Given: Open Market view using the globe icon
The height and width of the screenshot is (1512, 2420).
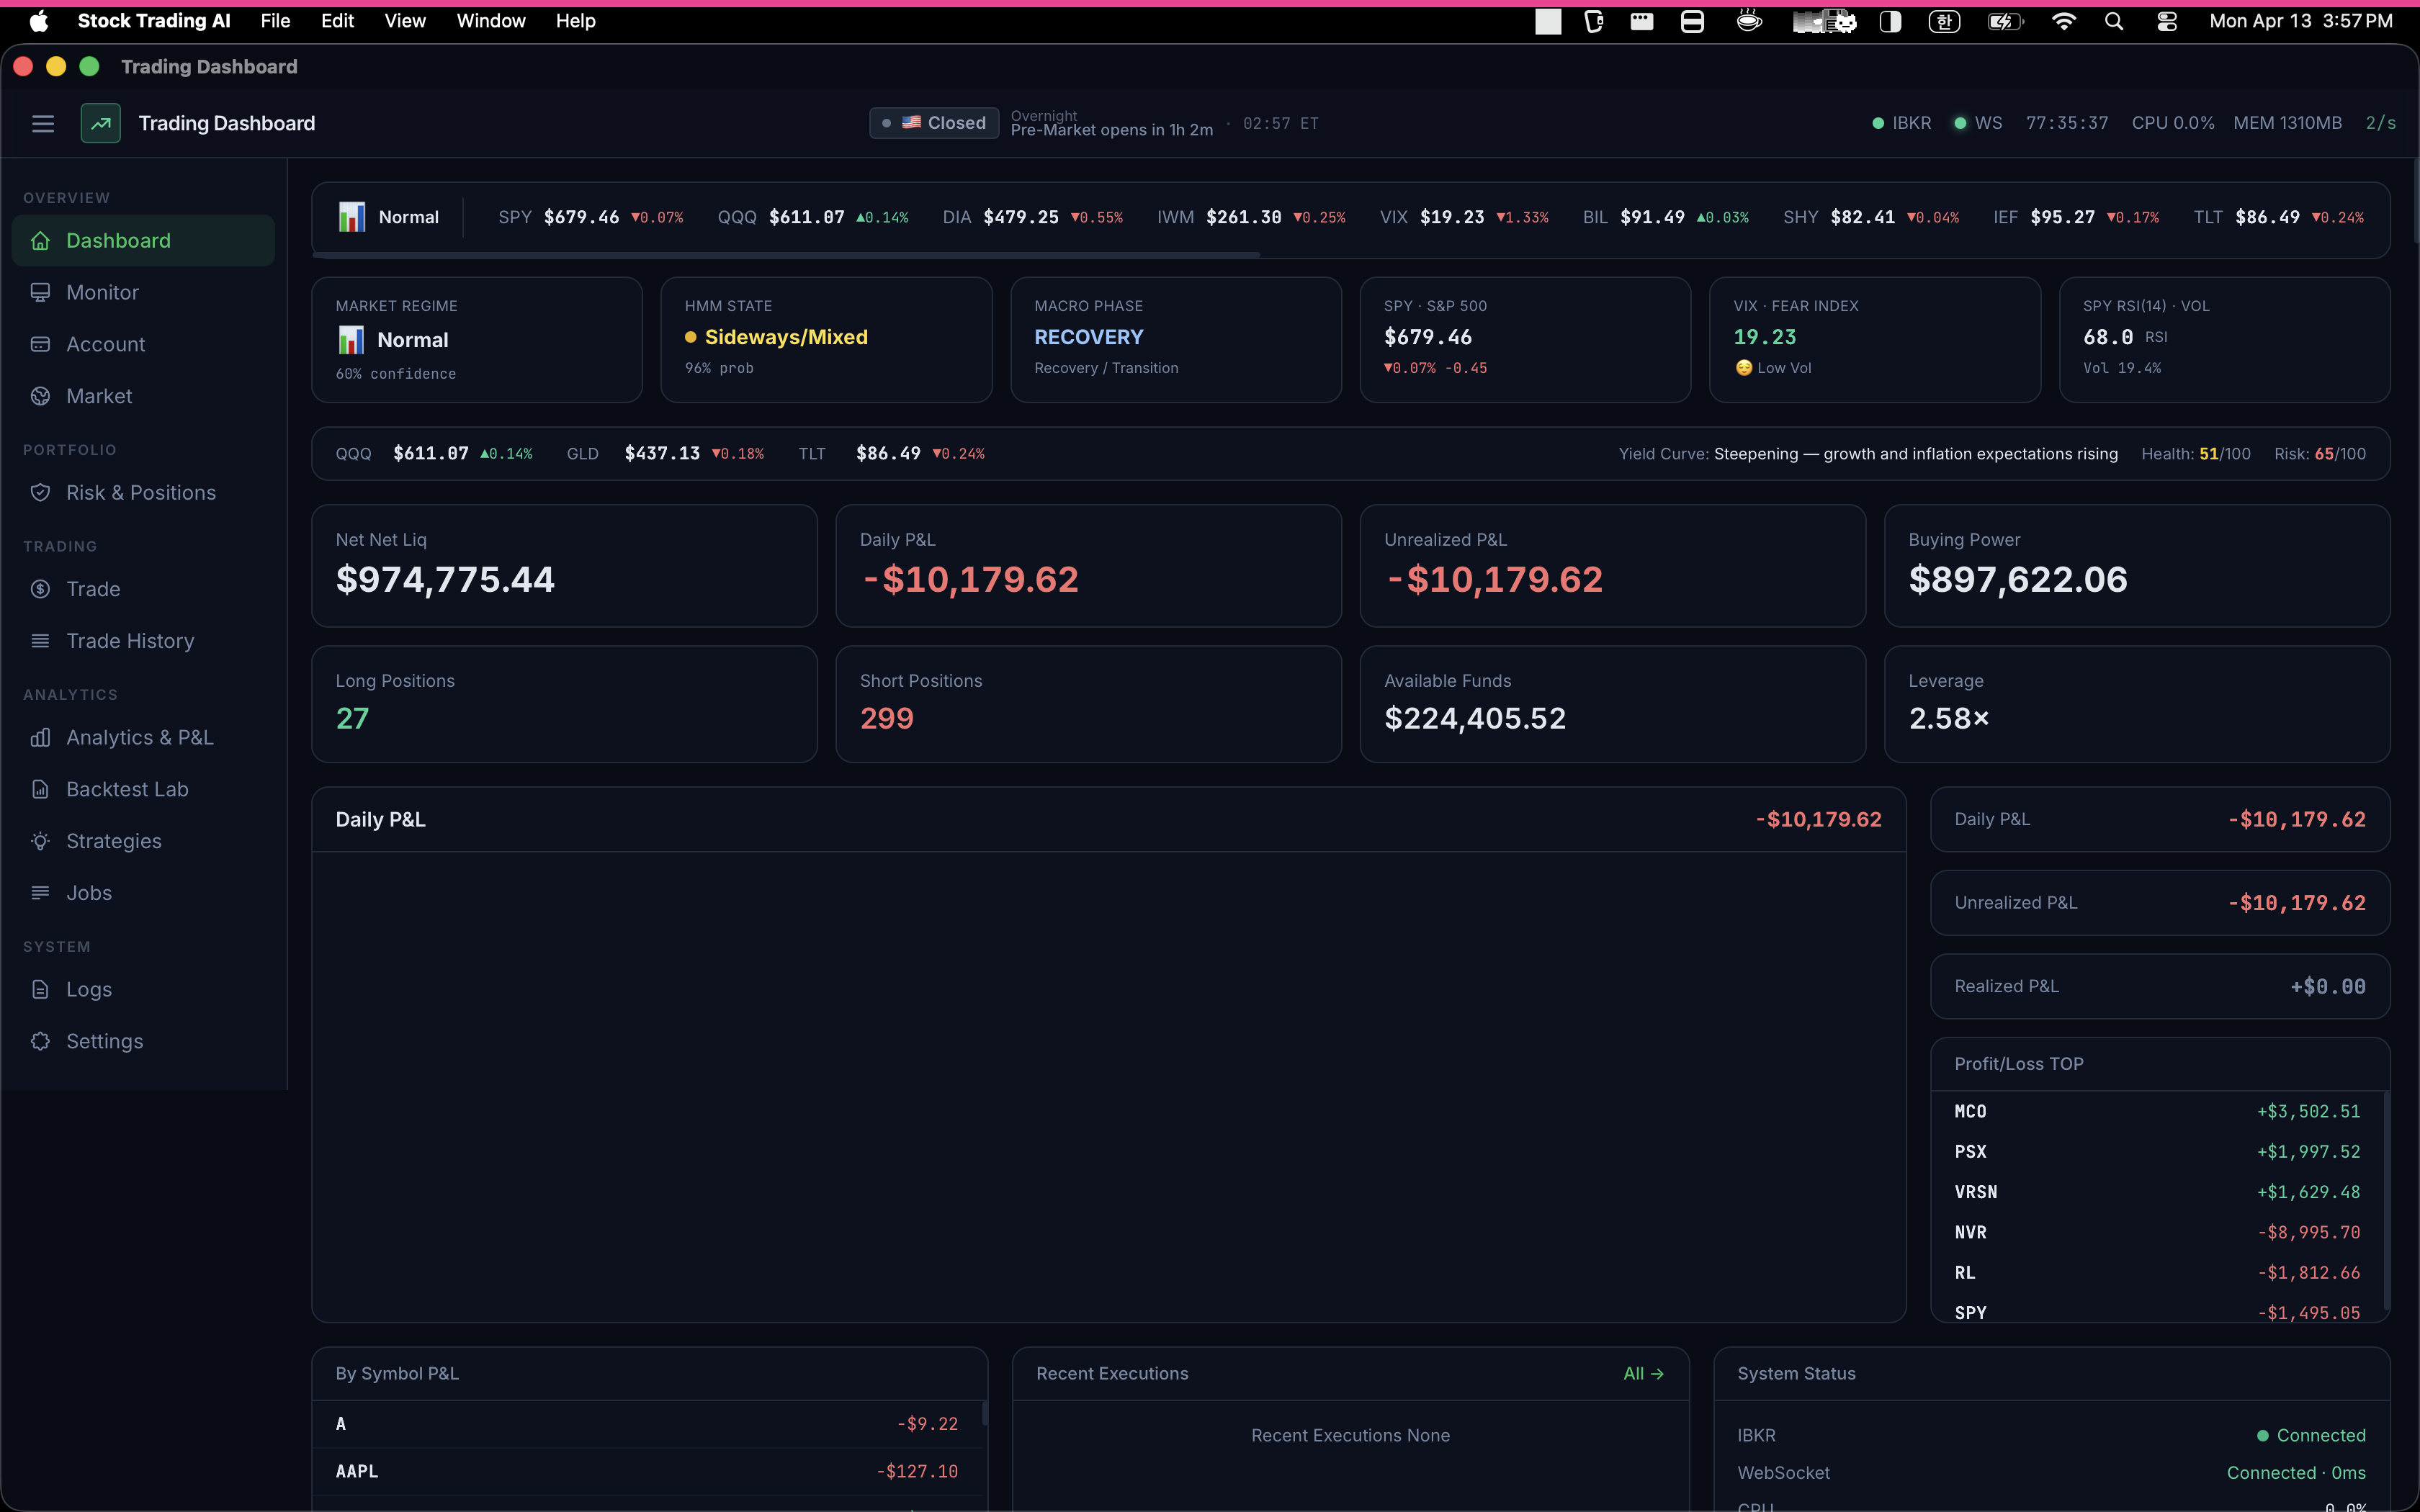Looking at the screenshot, I should 41,396.
